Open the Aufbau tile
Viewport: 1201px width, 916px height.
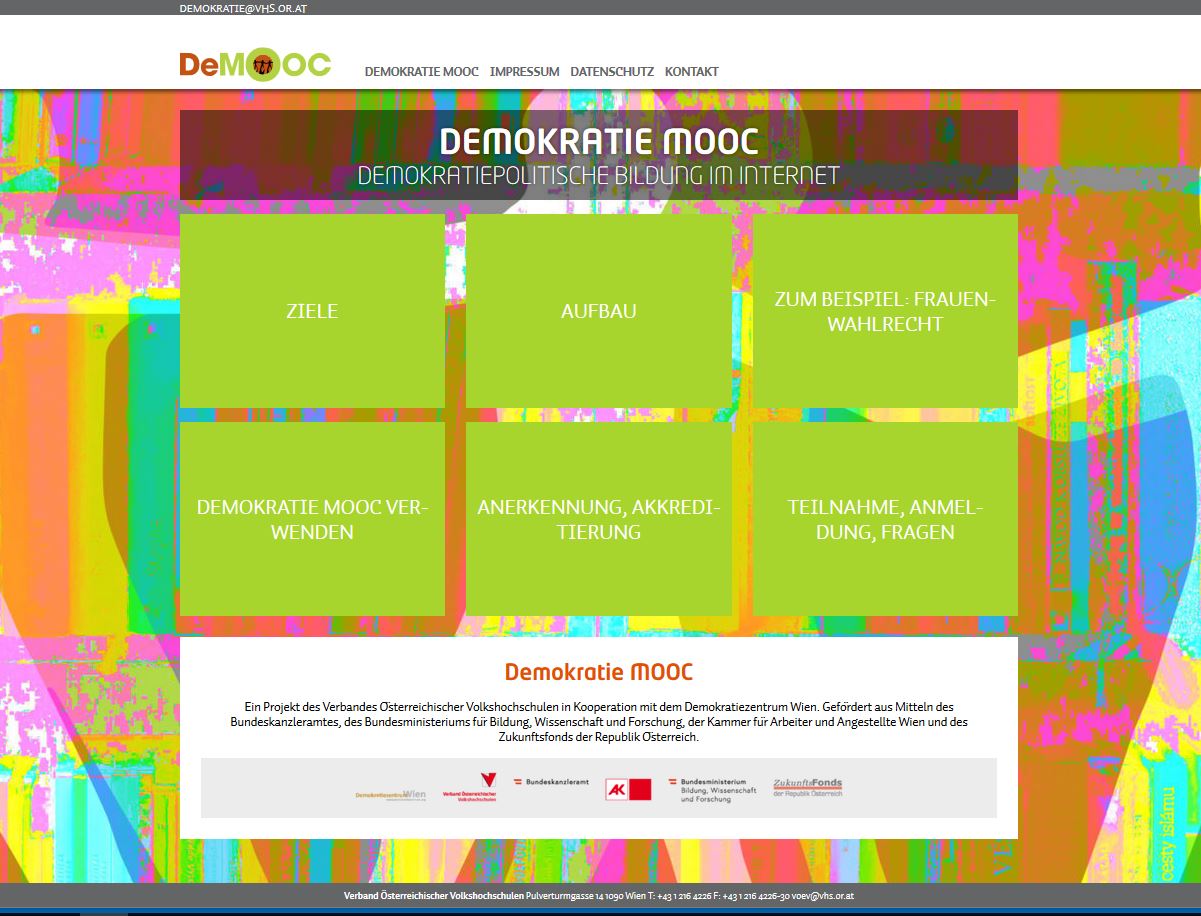point(598,311)
